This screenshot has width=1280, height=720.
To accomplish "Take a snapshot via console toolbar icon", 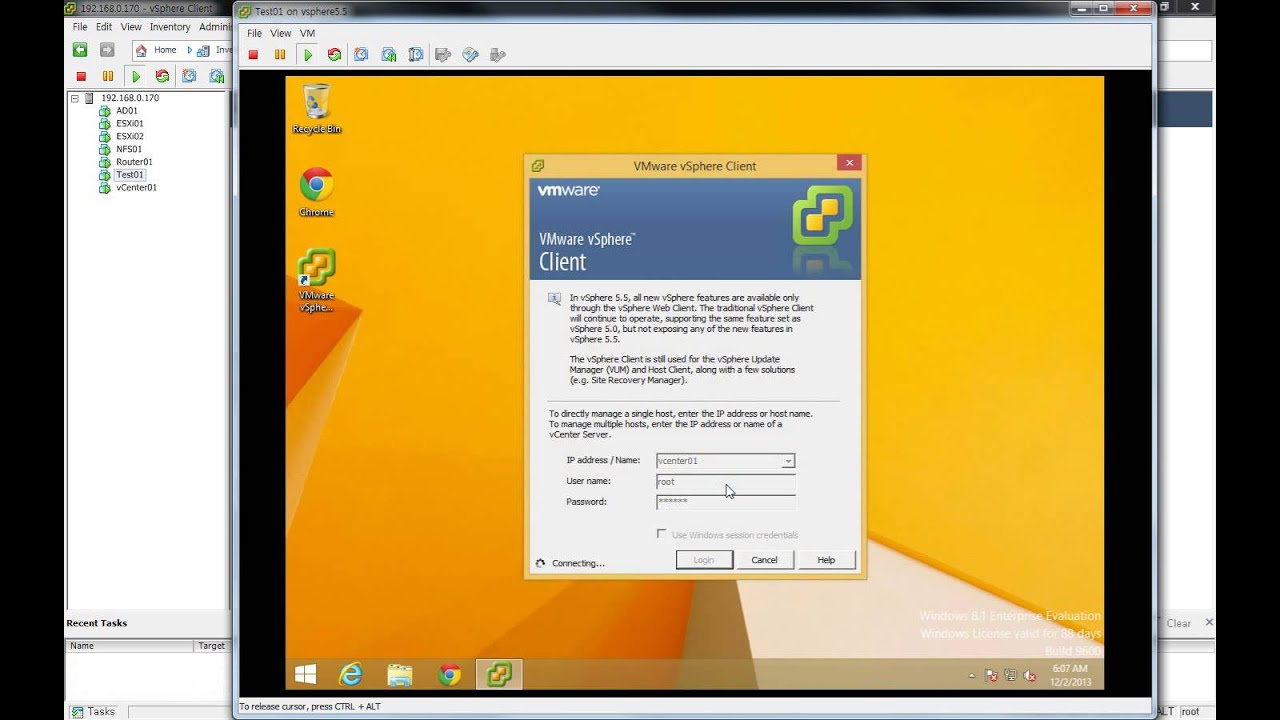I will tap(361, 55).
